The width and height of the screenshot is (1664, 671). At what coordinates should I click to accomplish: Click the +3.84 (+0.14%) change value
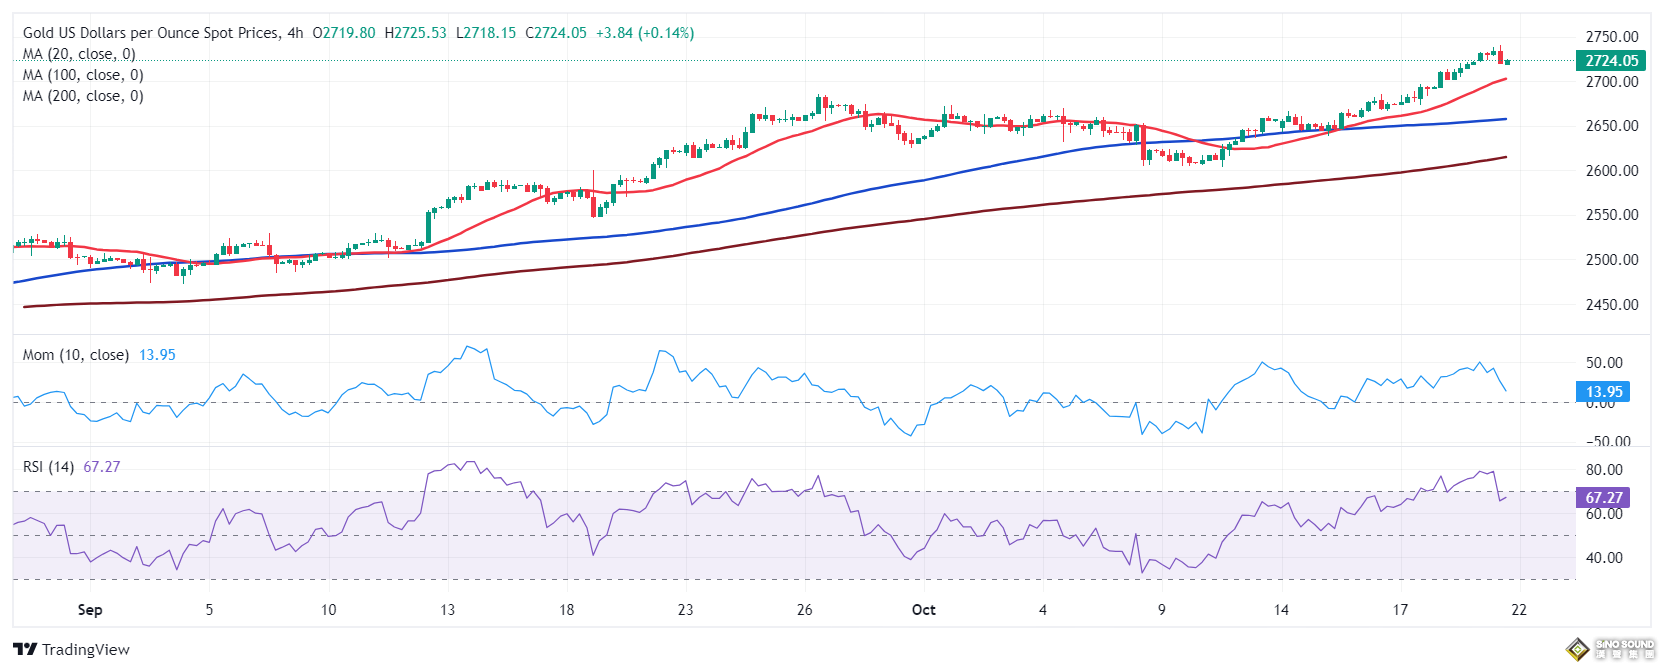tap(644, 33)
